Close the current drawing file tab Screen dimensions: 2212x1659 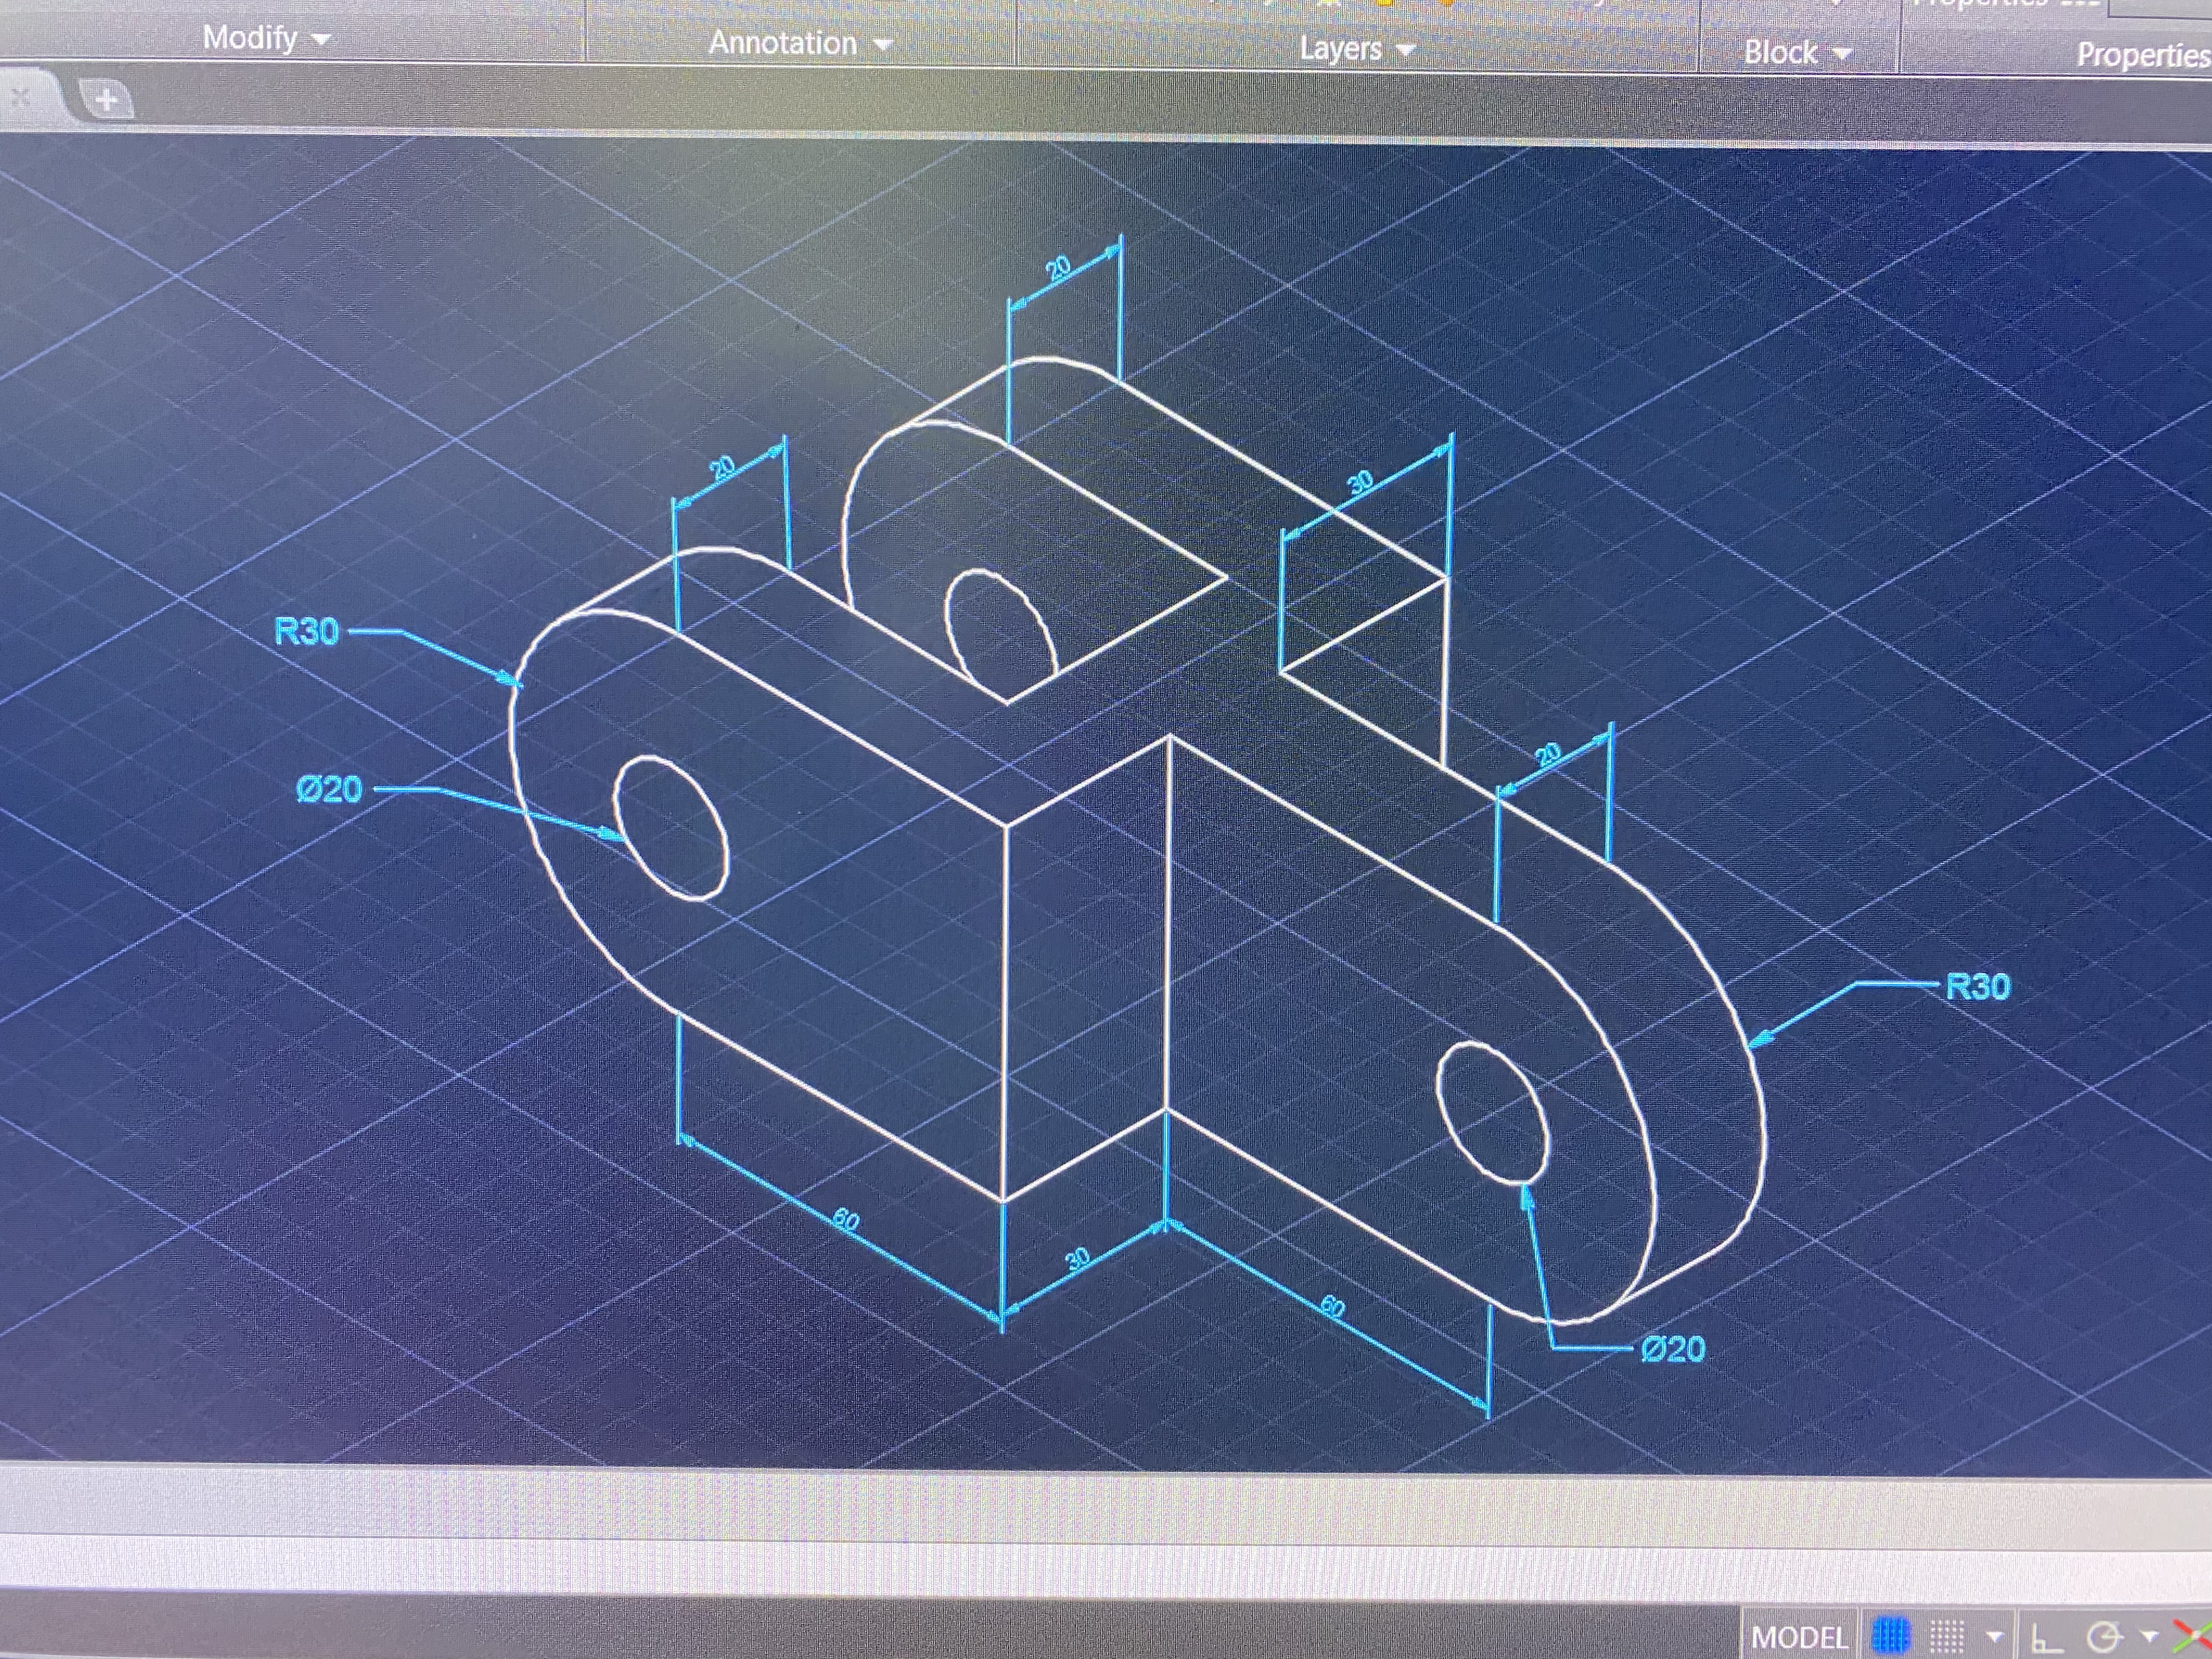[20, 97]
